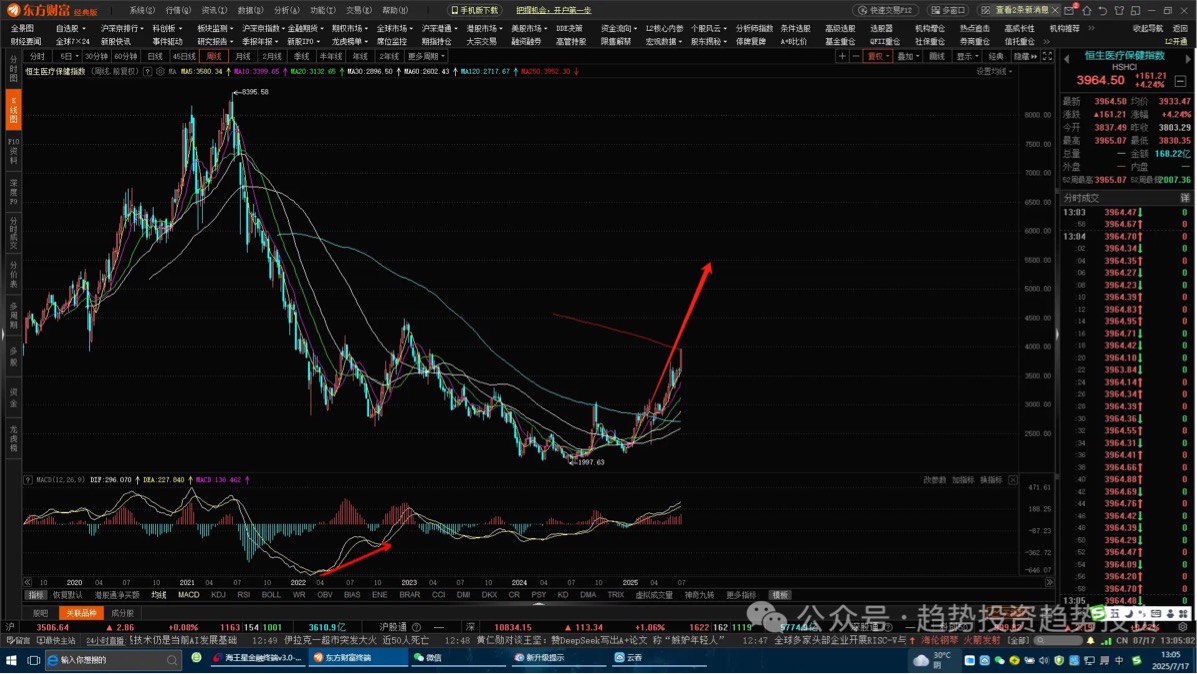The width and height of the screenshot is (1197, 674).
Task: Toggle fullscreen chart icon
Action: point(1047,56)
